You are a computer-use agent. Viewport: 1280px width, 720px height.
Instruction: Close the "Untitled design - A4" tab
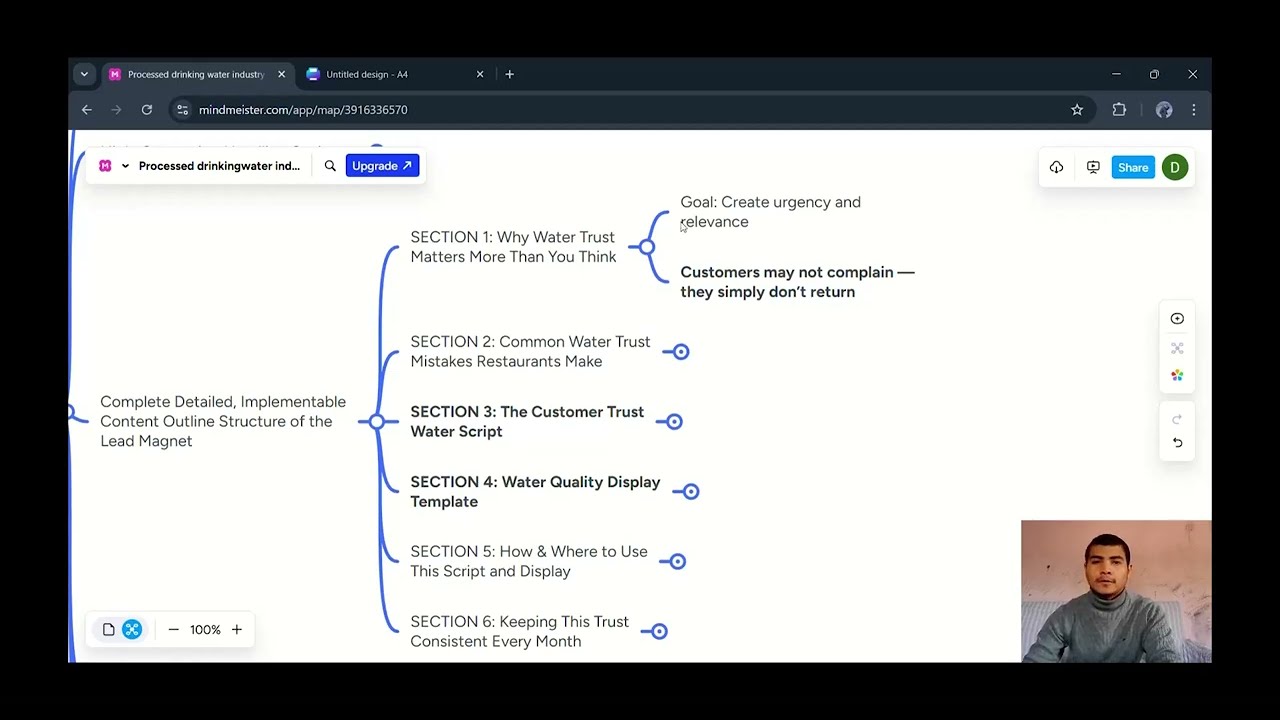(x=480, y=74)
